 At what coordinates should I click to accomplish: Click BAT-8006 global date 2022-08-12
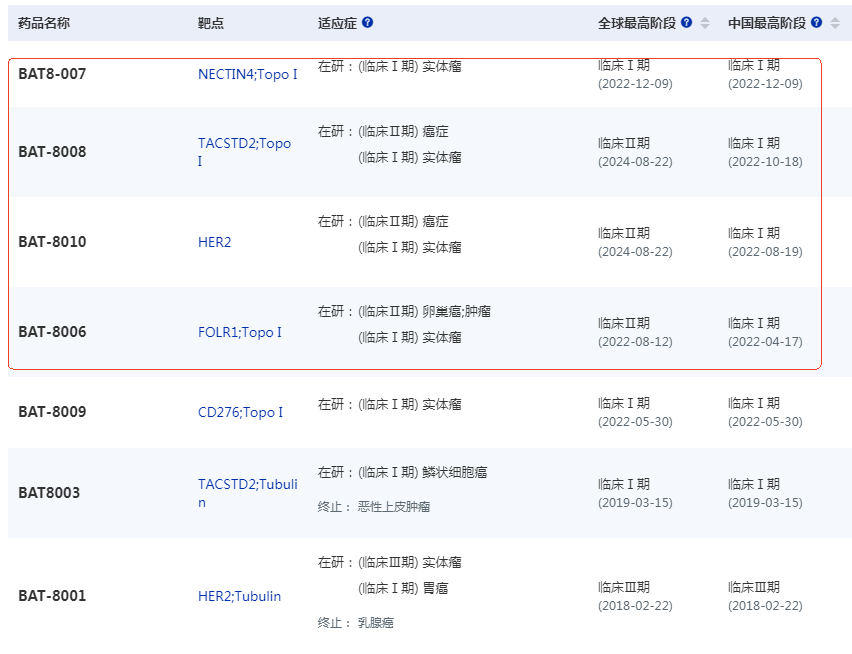click(x=635, y=342)
